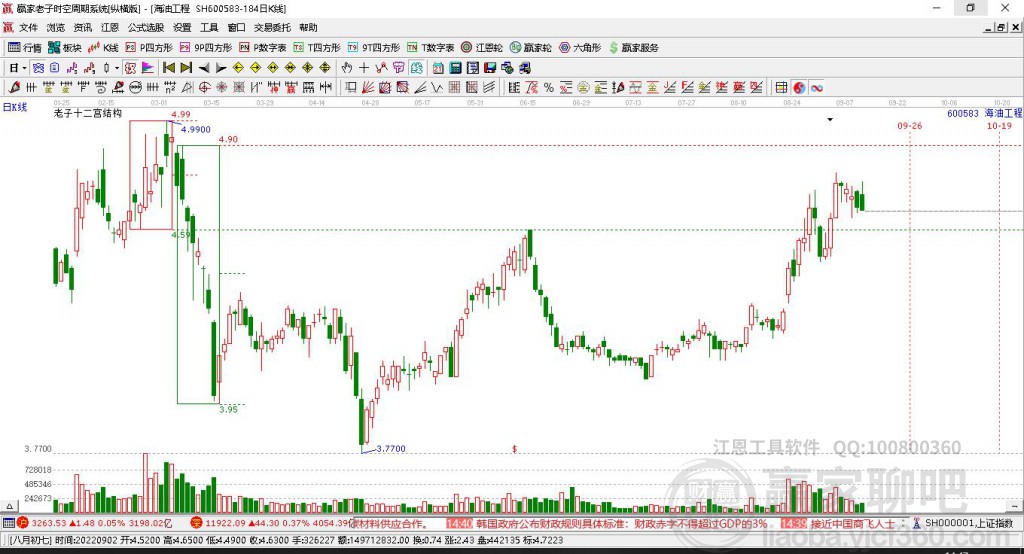
Task: Select the n² square number tool
Action: click(x=170, y=88)
